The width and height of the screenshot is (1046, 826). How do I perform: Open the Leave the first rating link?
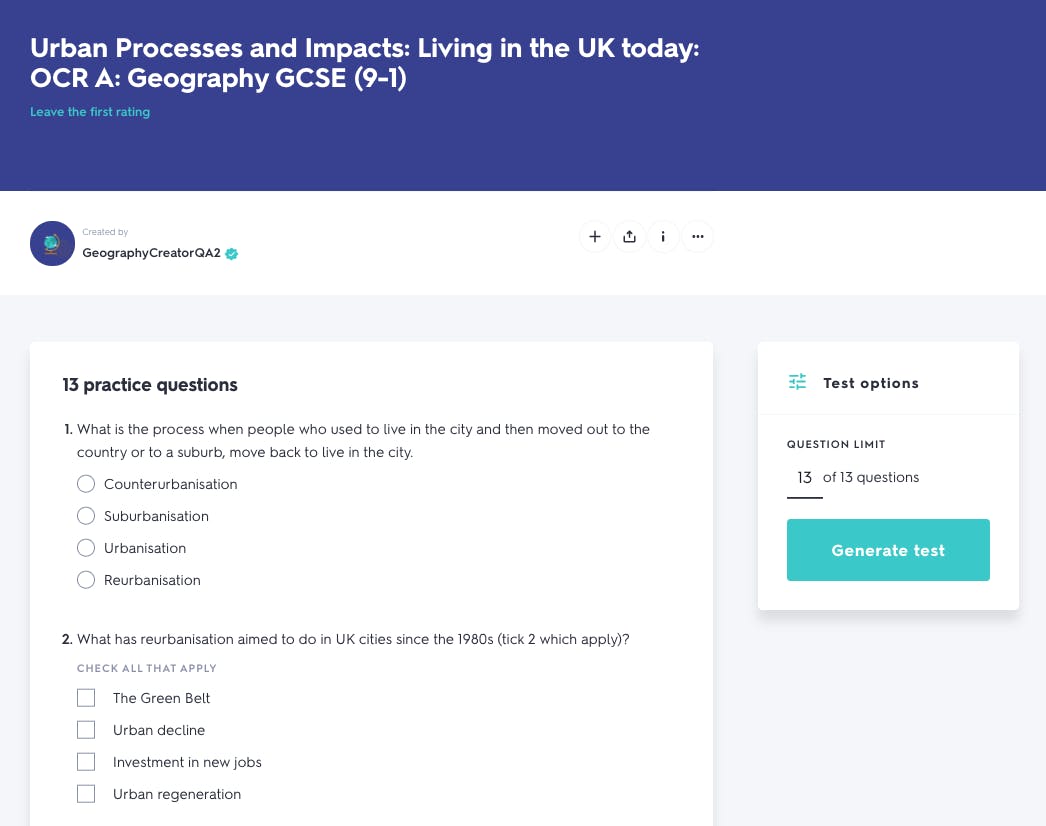(90, 111)
